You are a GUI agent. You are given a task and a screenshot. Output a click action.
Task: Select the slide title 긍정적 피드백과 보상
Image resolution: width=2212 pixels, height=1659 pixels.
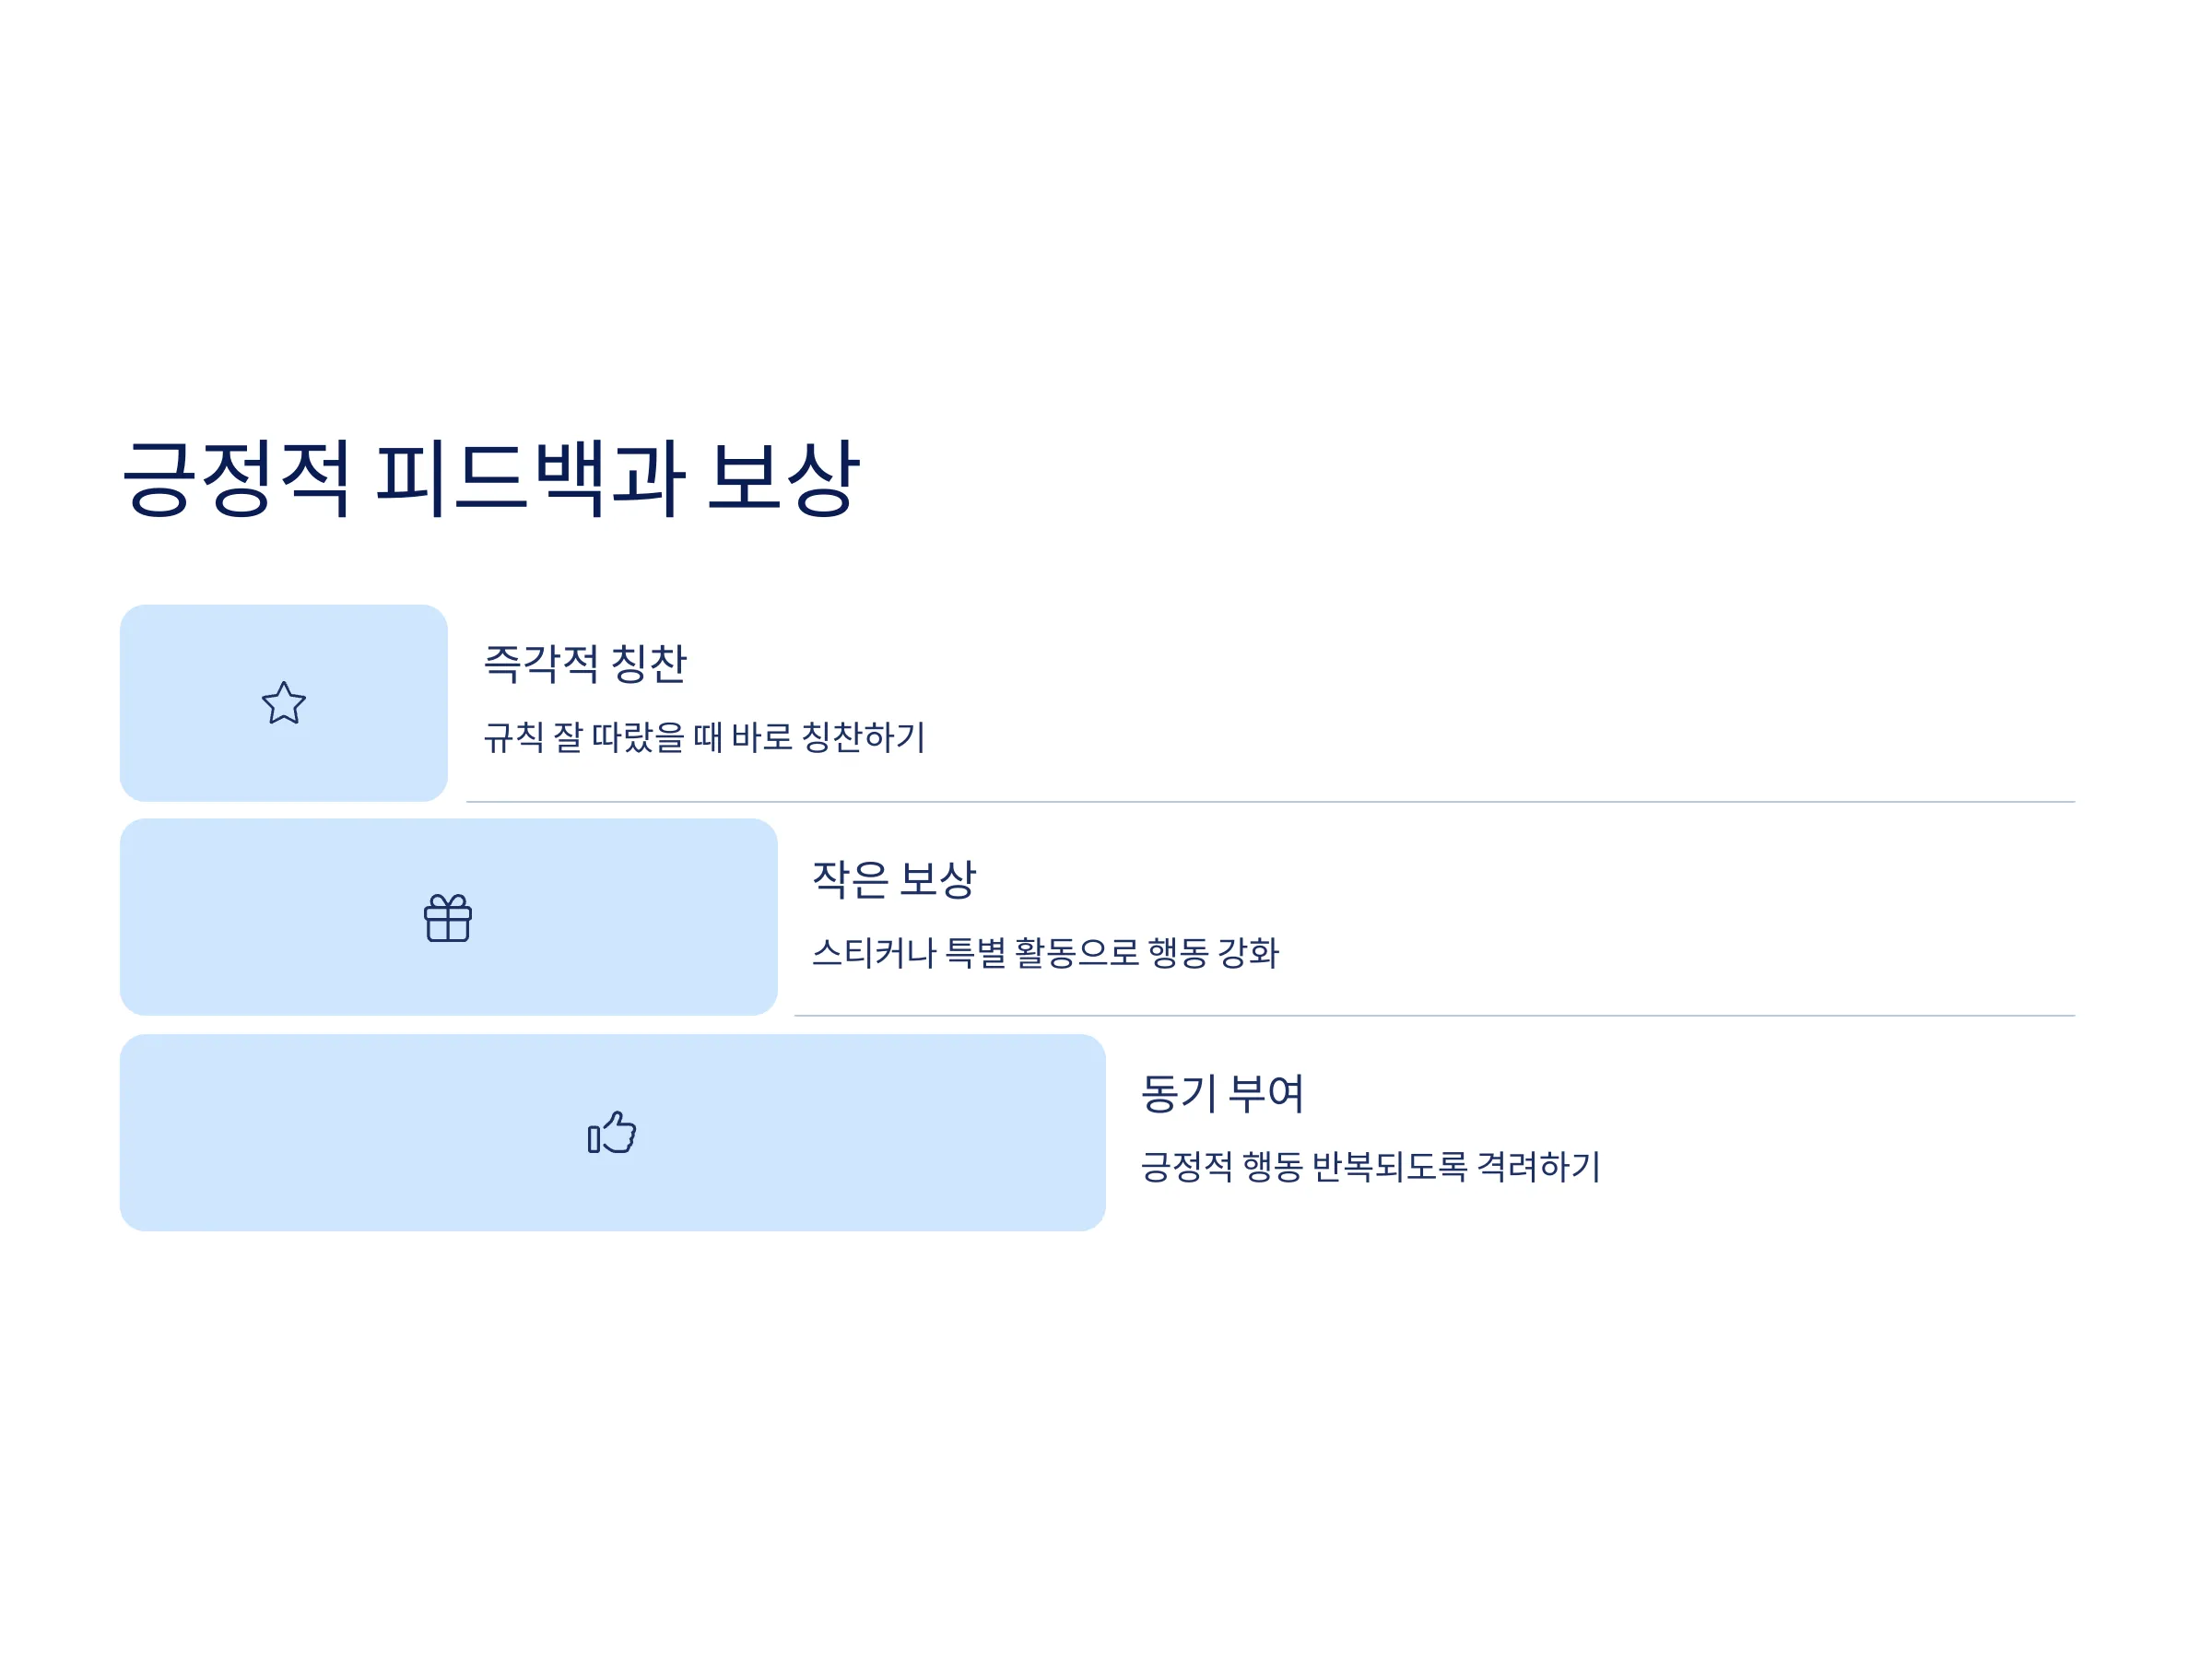[490, 478]
